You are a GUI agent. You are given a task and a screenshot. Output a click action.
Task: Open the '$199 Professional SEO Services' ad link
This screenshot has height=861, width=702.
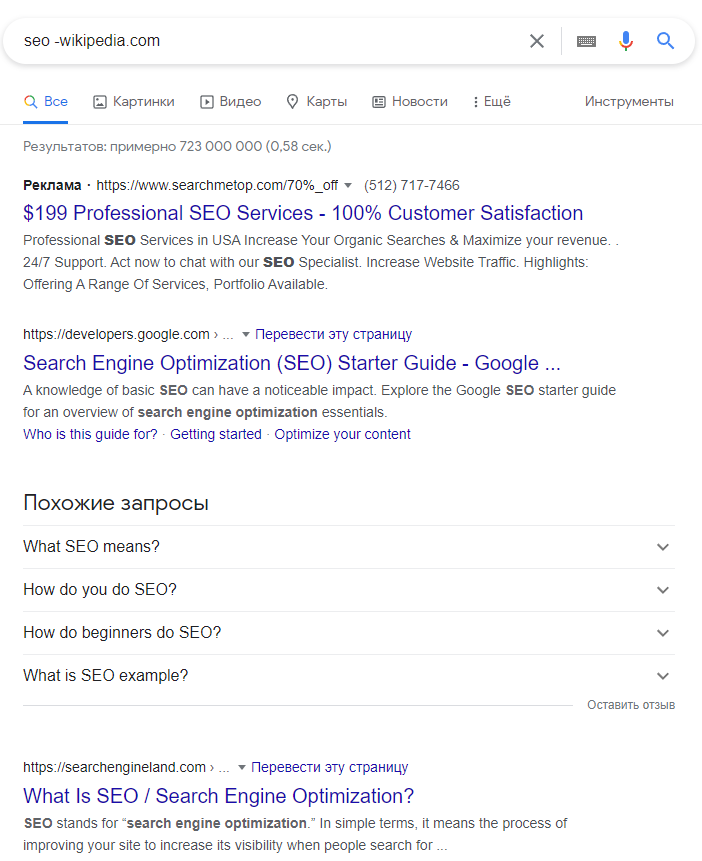pos(303,213)
